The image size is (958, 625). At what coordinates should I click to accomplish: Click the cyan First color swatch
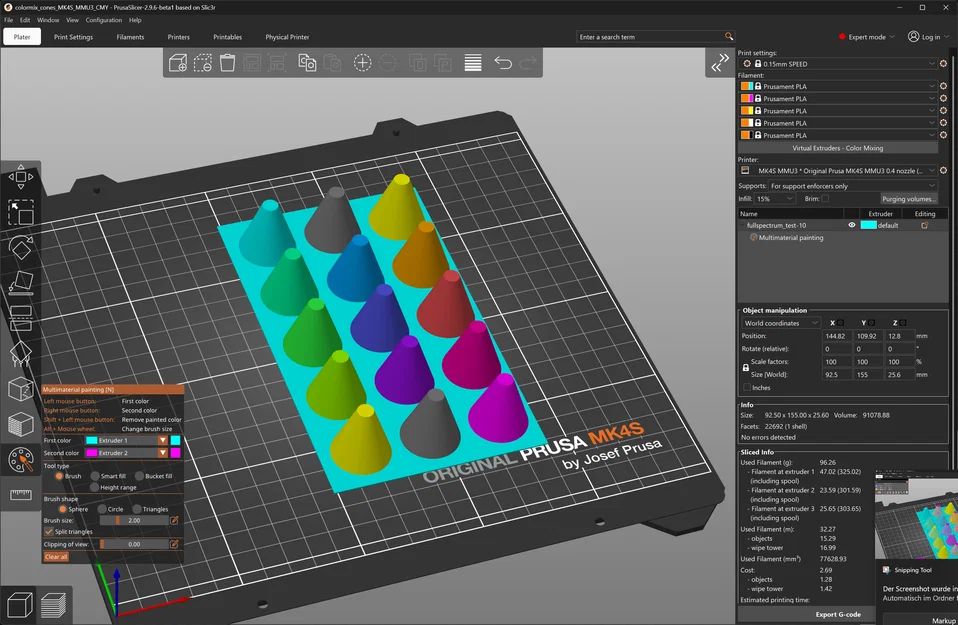coord(175,440)
